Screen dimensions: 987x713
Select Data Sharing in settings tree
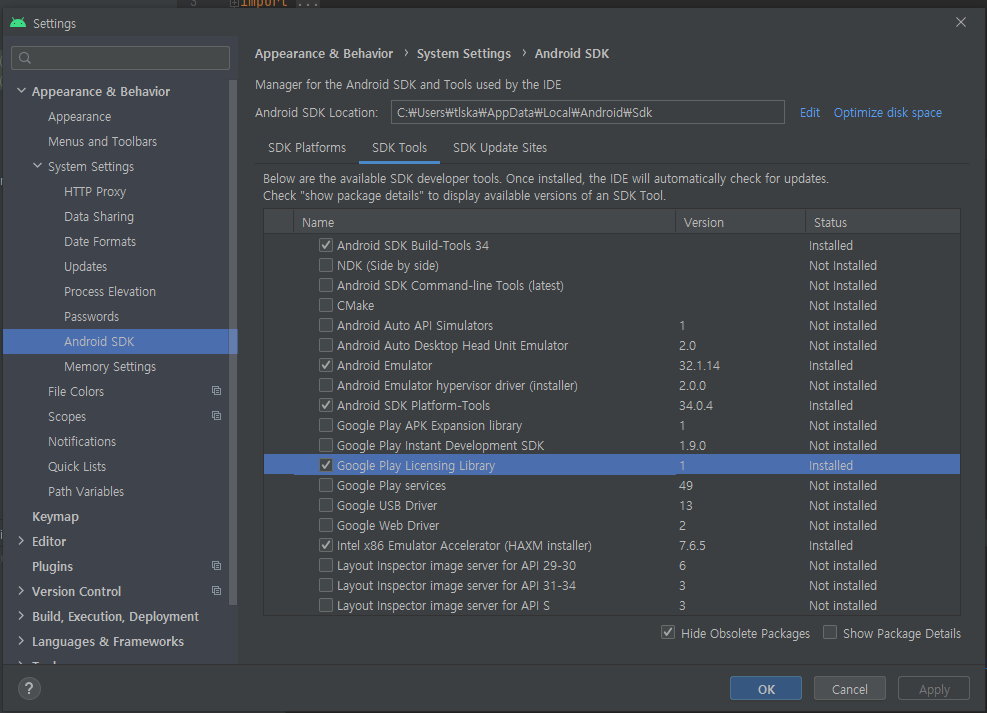coord(99,216)
